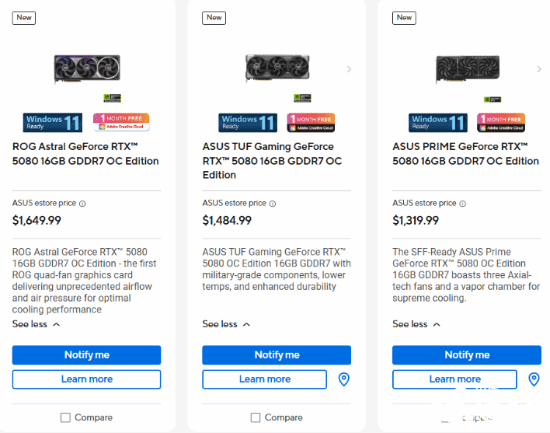Click Notify me for ASUS PRIME RTX 5080

[x=467, y=355]
